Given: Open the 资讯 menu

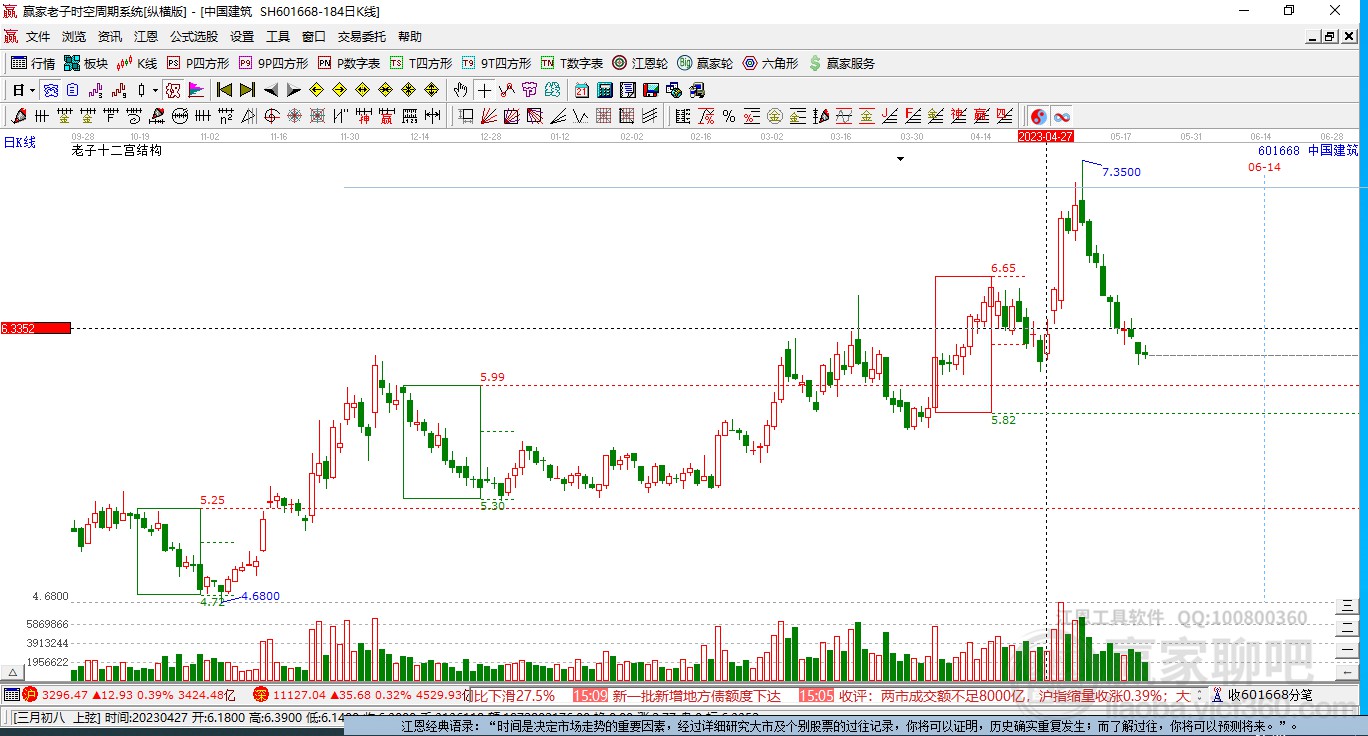Looking at the screenshot, I should (x=110, y=37).
